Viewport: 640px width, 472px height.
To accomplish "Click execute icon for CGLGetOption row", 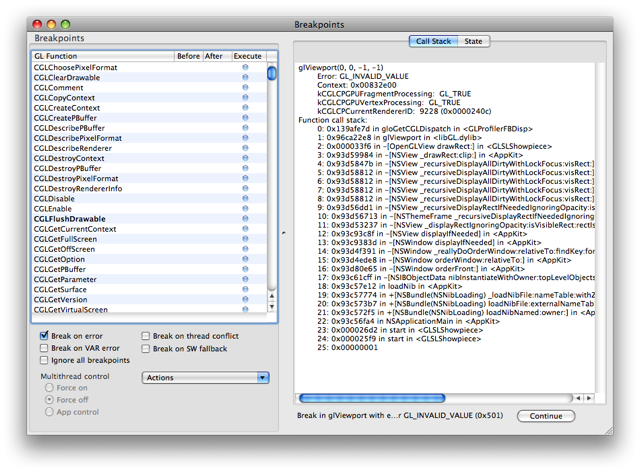I will 246,259.
